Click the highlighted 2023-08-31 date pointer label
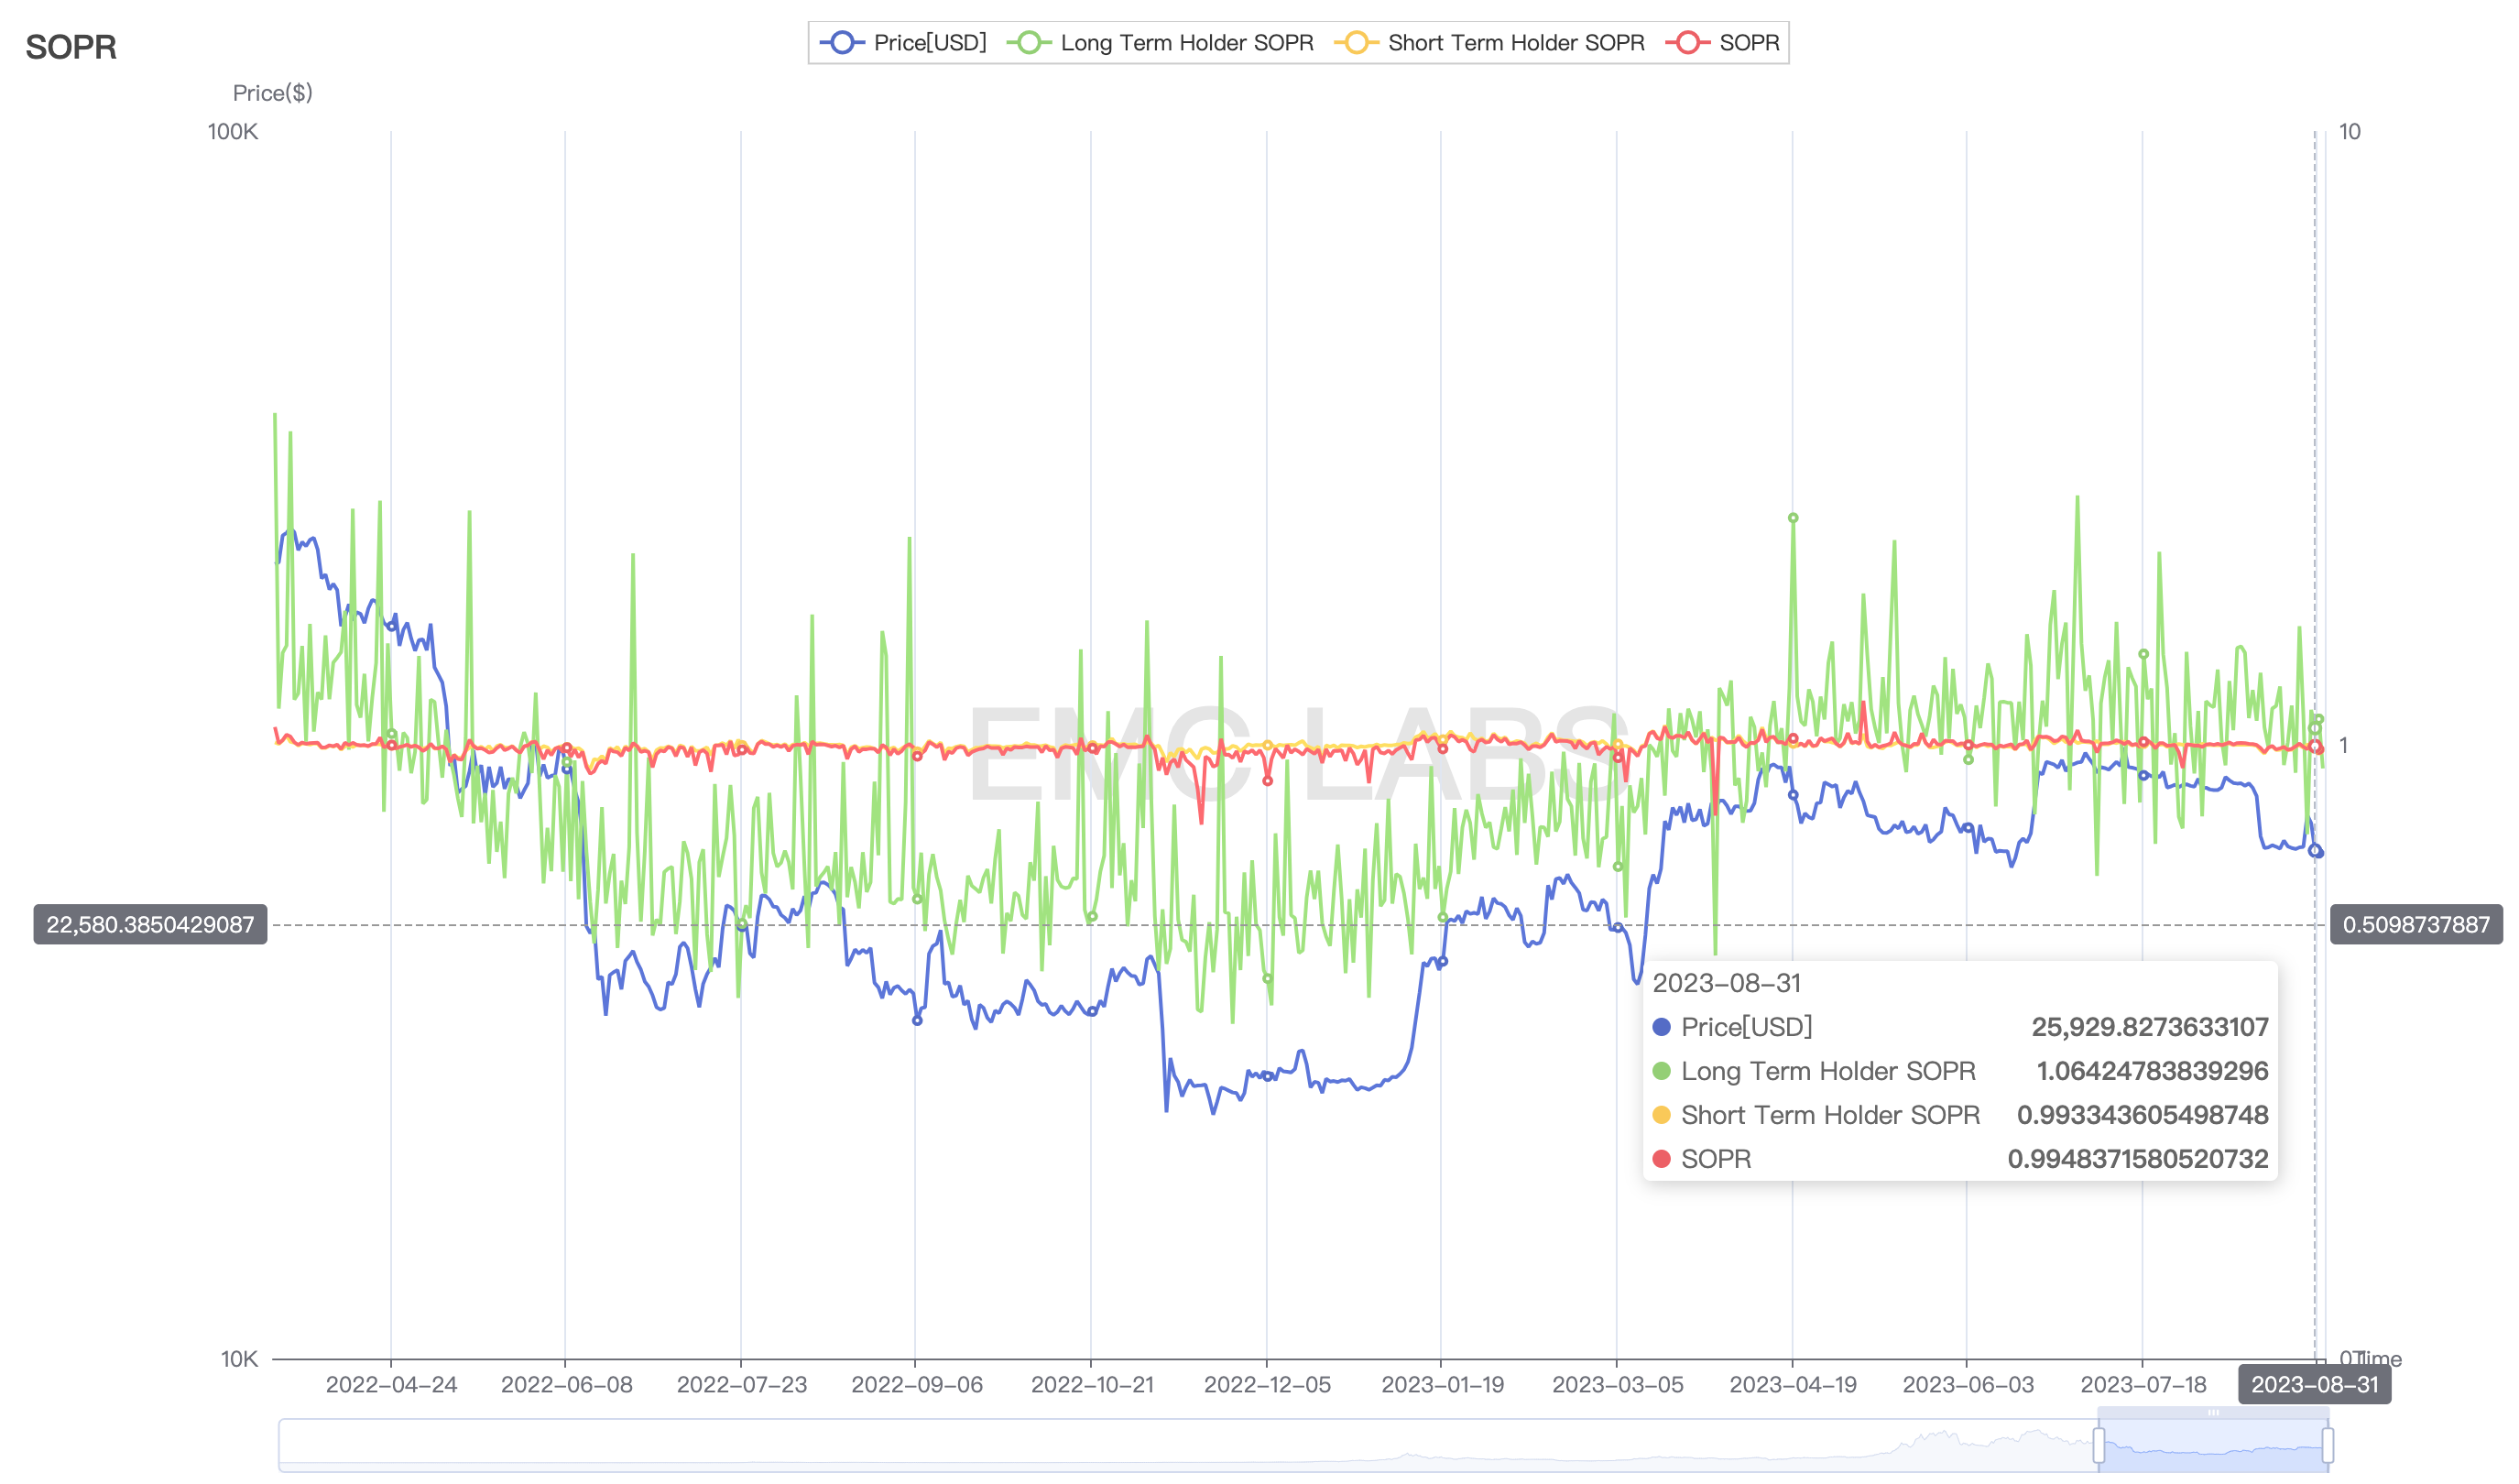The image size is (2519, 1484). pyautogui.click(x=2313, y=1385)
